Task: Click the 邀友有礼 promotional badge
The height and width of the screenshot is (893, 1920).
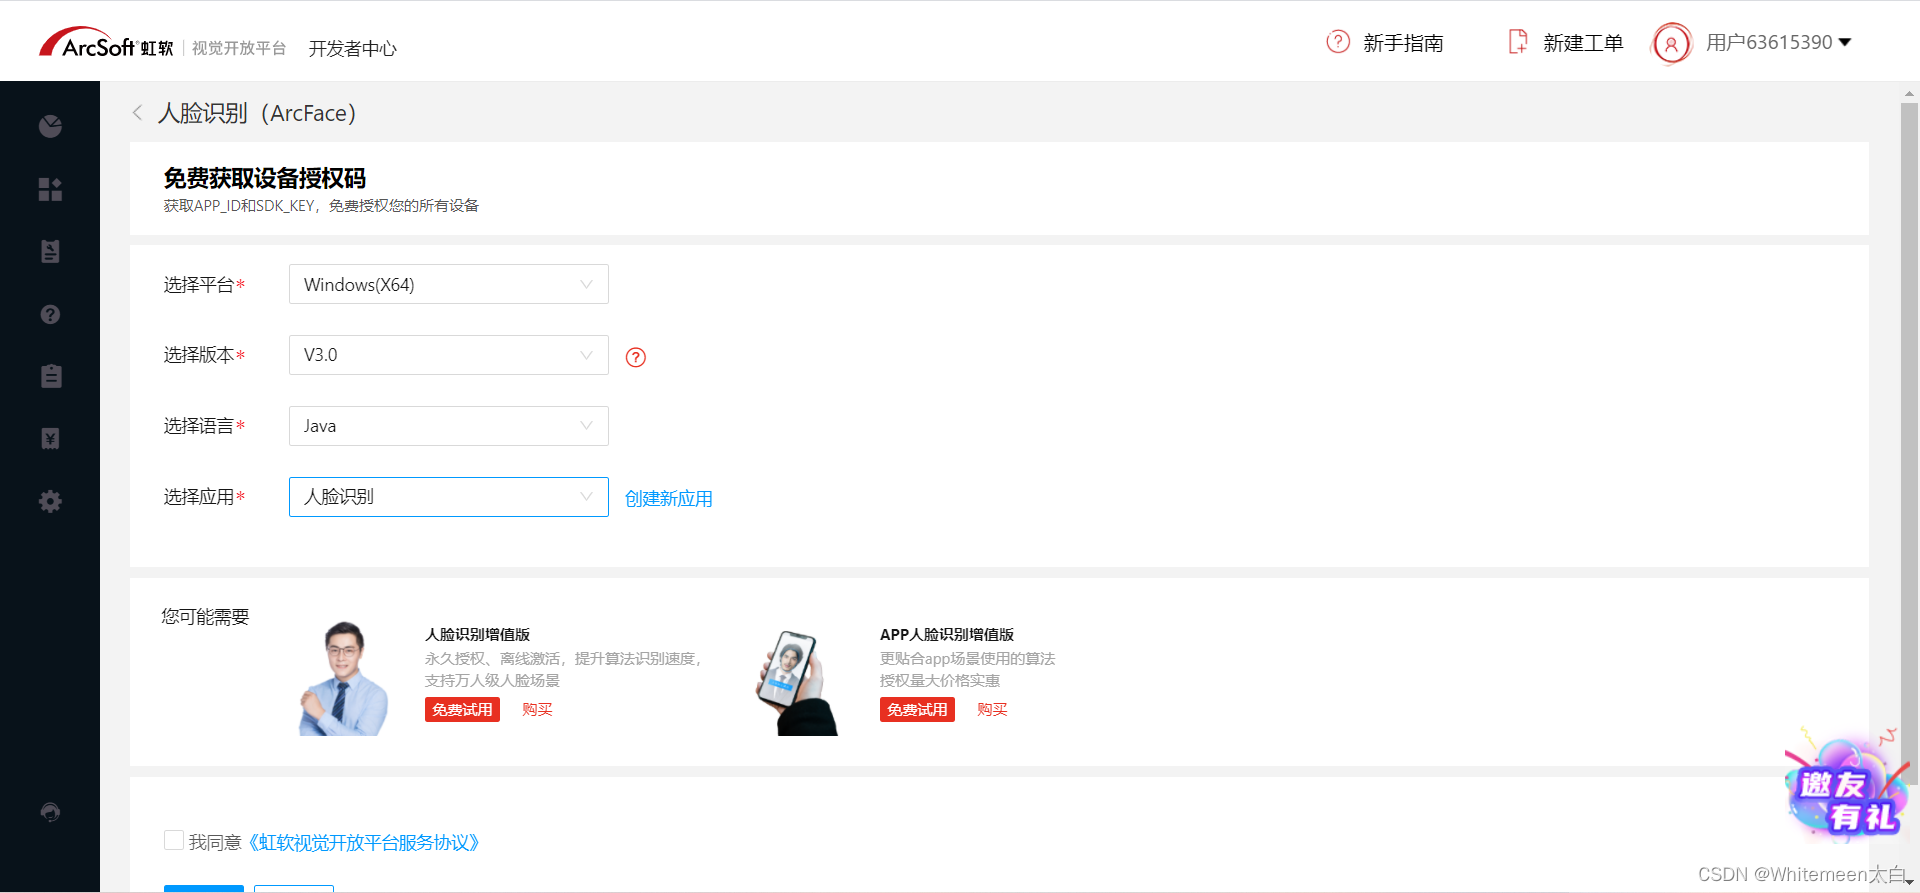Action: point(1847,789)
